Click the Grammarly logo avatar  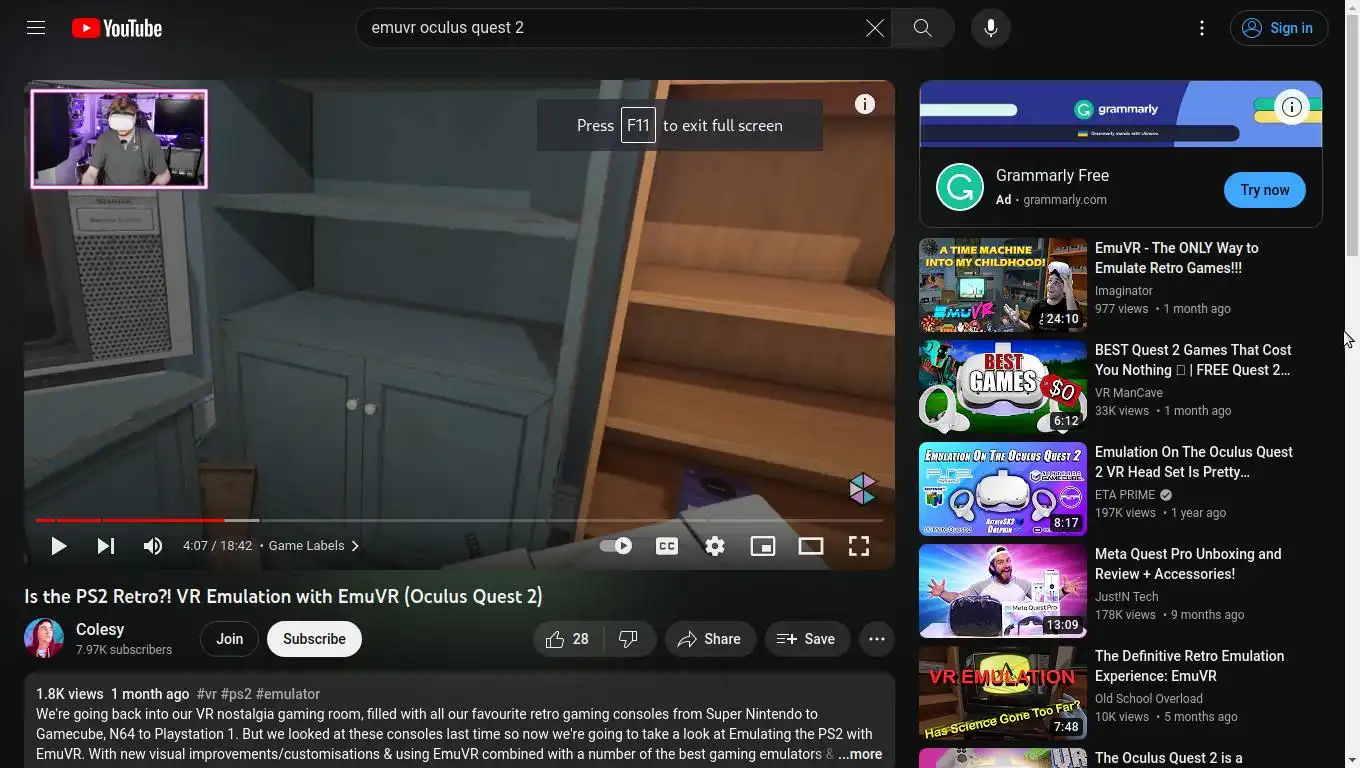pyautogui.click(x=960, y=187)
